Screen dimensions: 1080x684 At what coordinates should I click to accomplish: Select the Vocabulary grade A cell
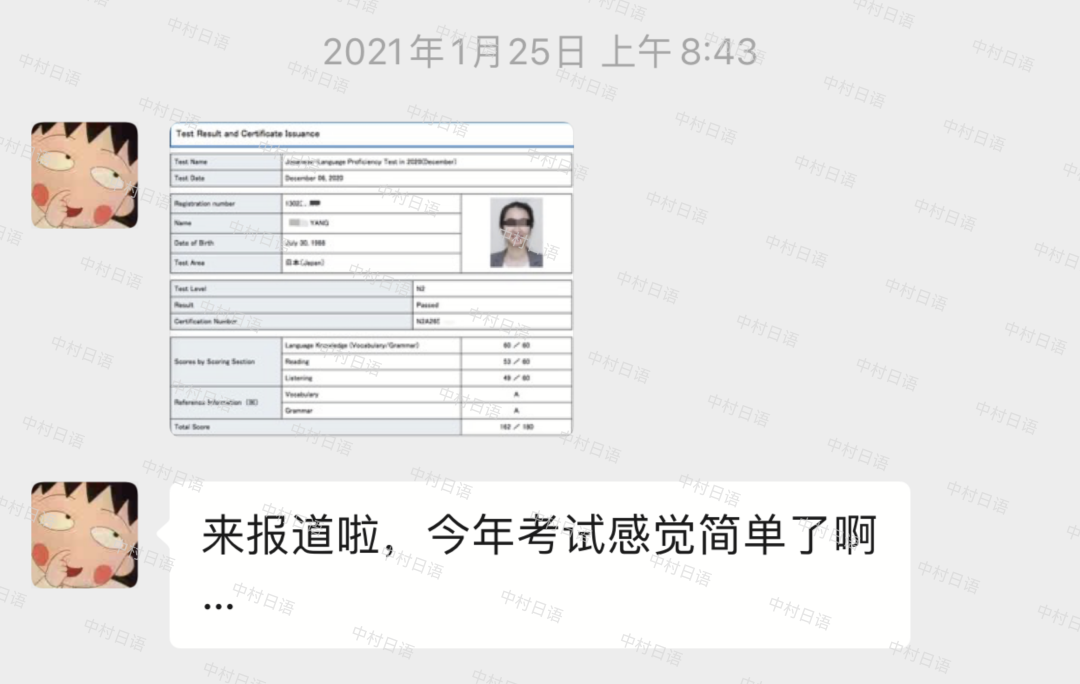pos(515,395)
